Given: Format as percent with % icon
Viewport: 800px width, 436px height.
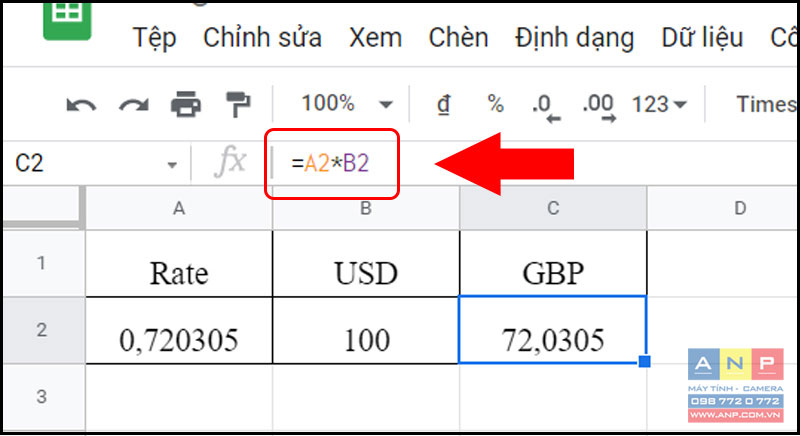Looking at the screenshot, I should tap(495, 104).
